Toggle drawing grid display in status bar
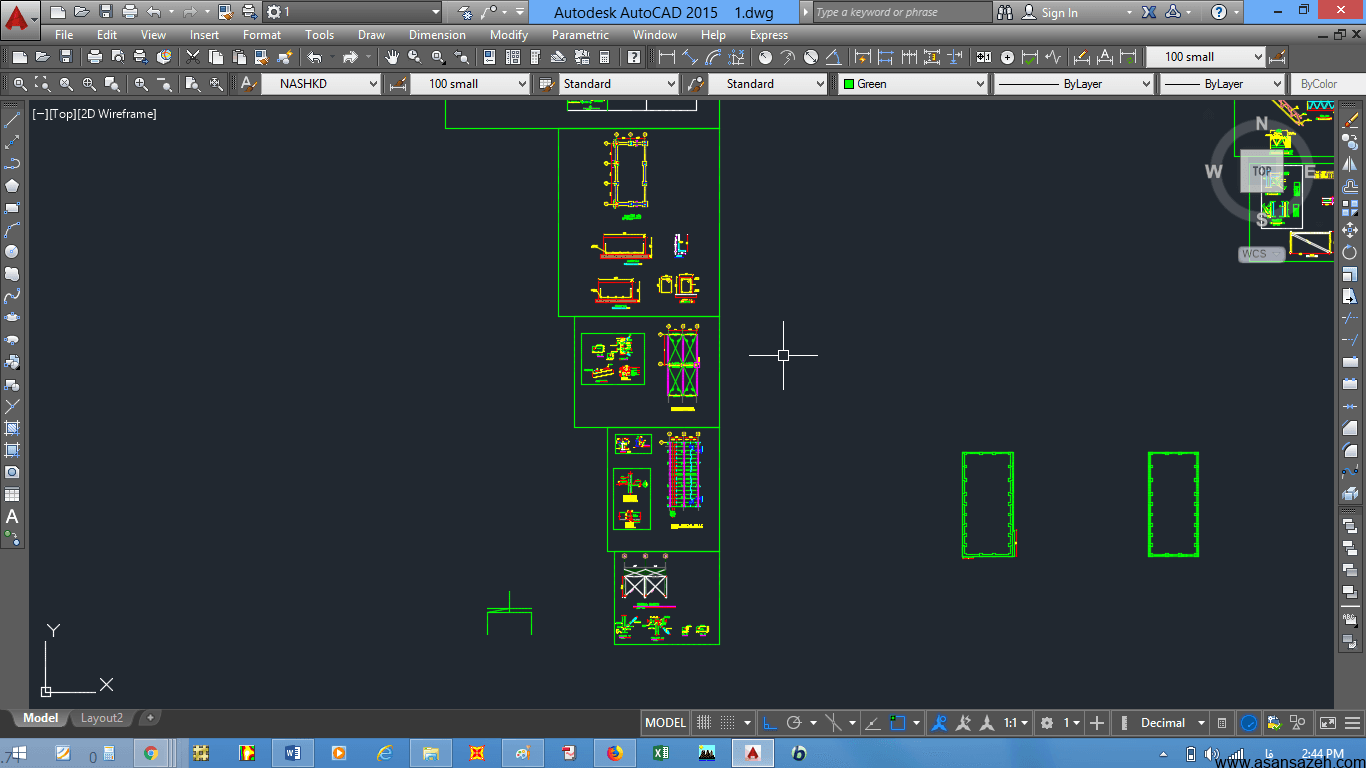Viewport: 1366px width, 768px height. coord(704,723)
